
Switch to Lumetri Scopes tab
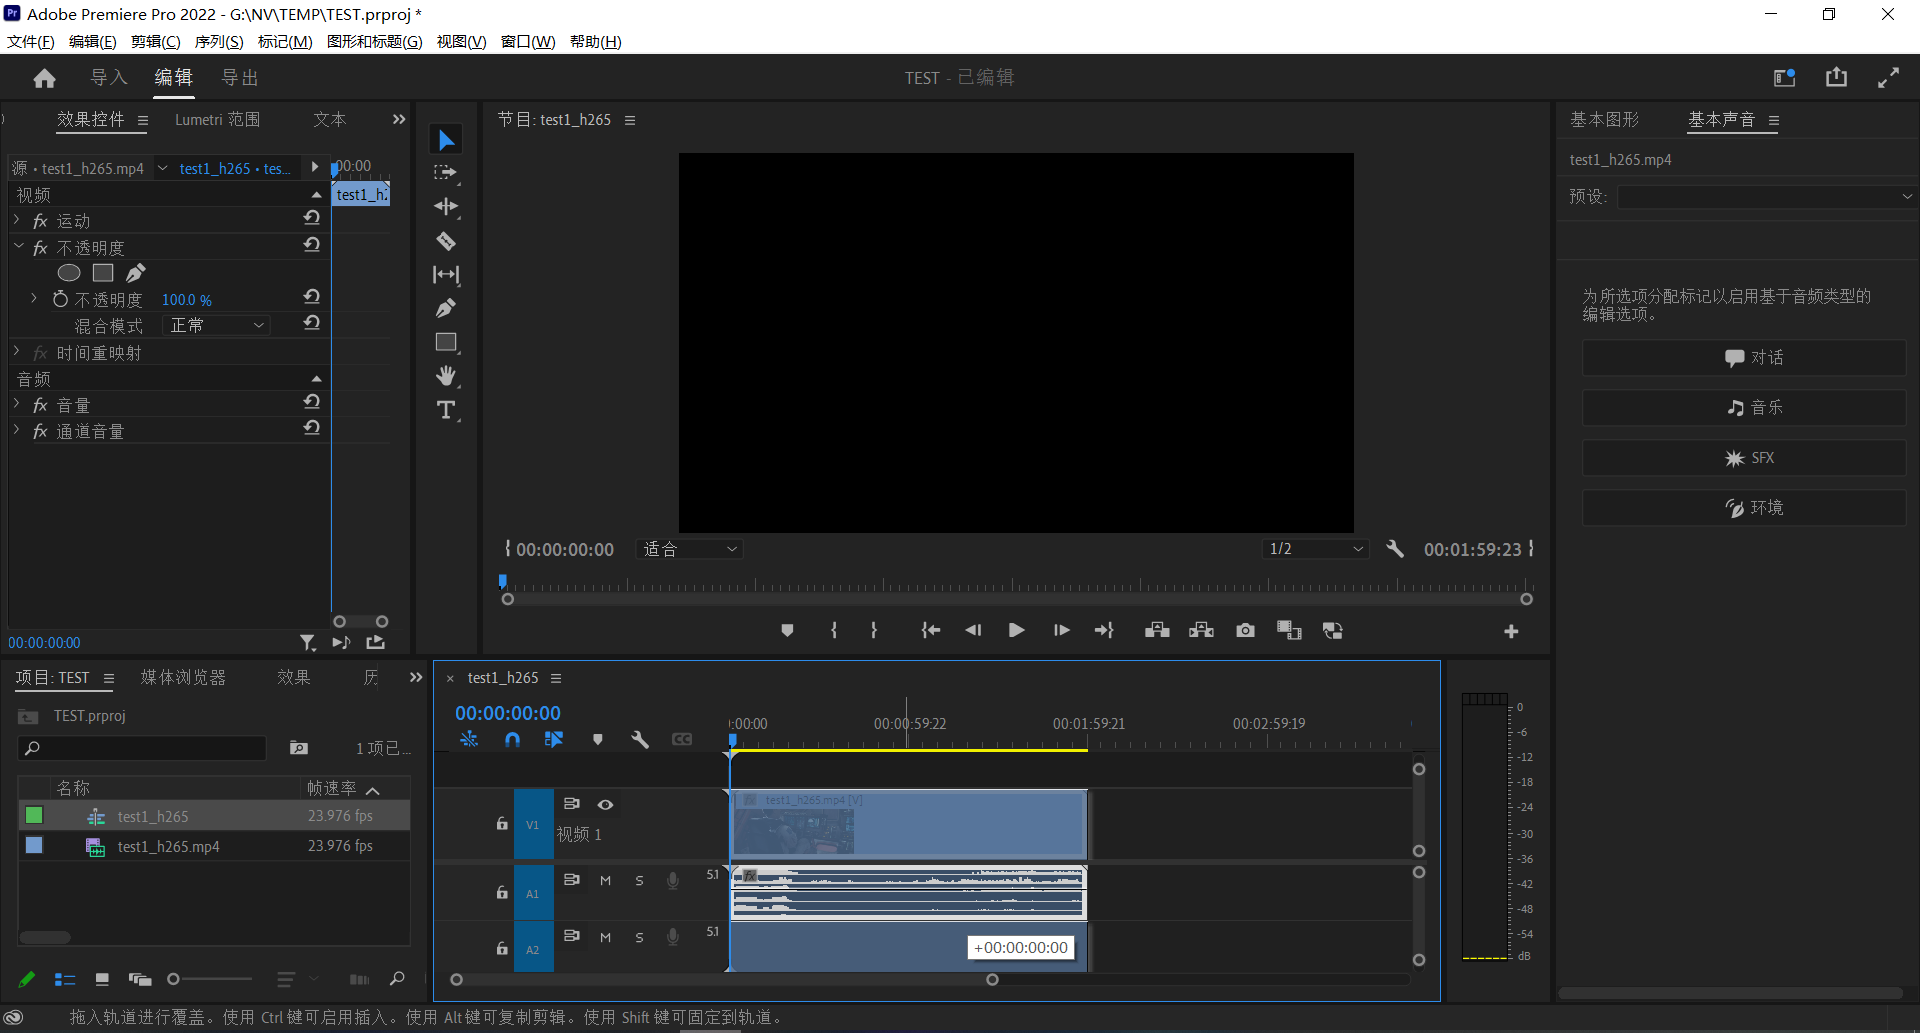(217, 119)
